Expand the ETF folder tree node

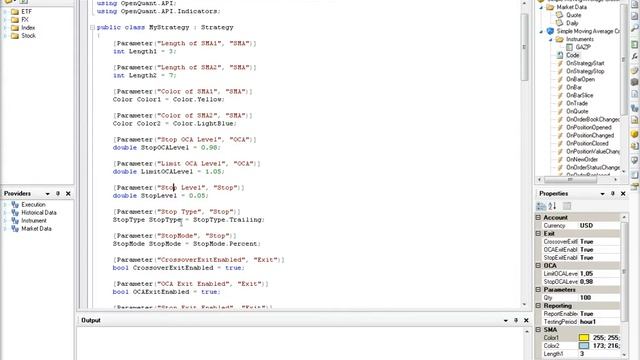(5, 12)
